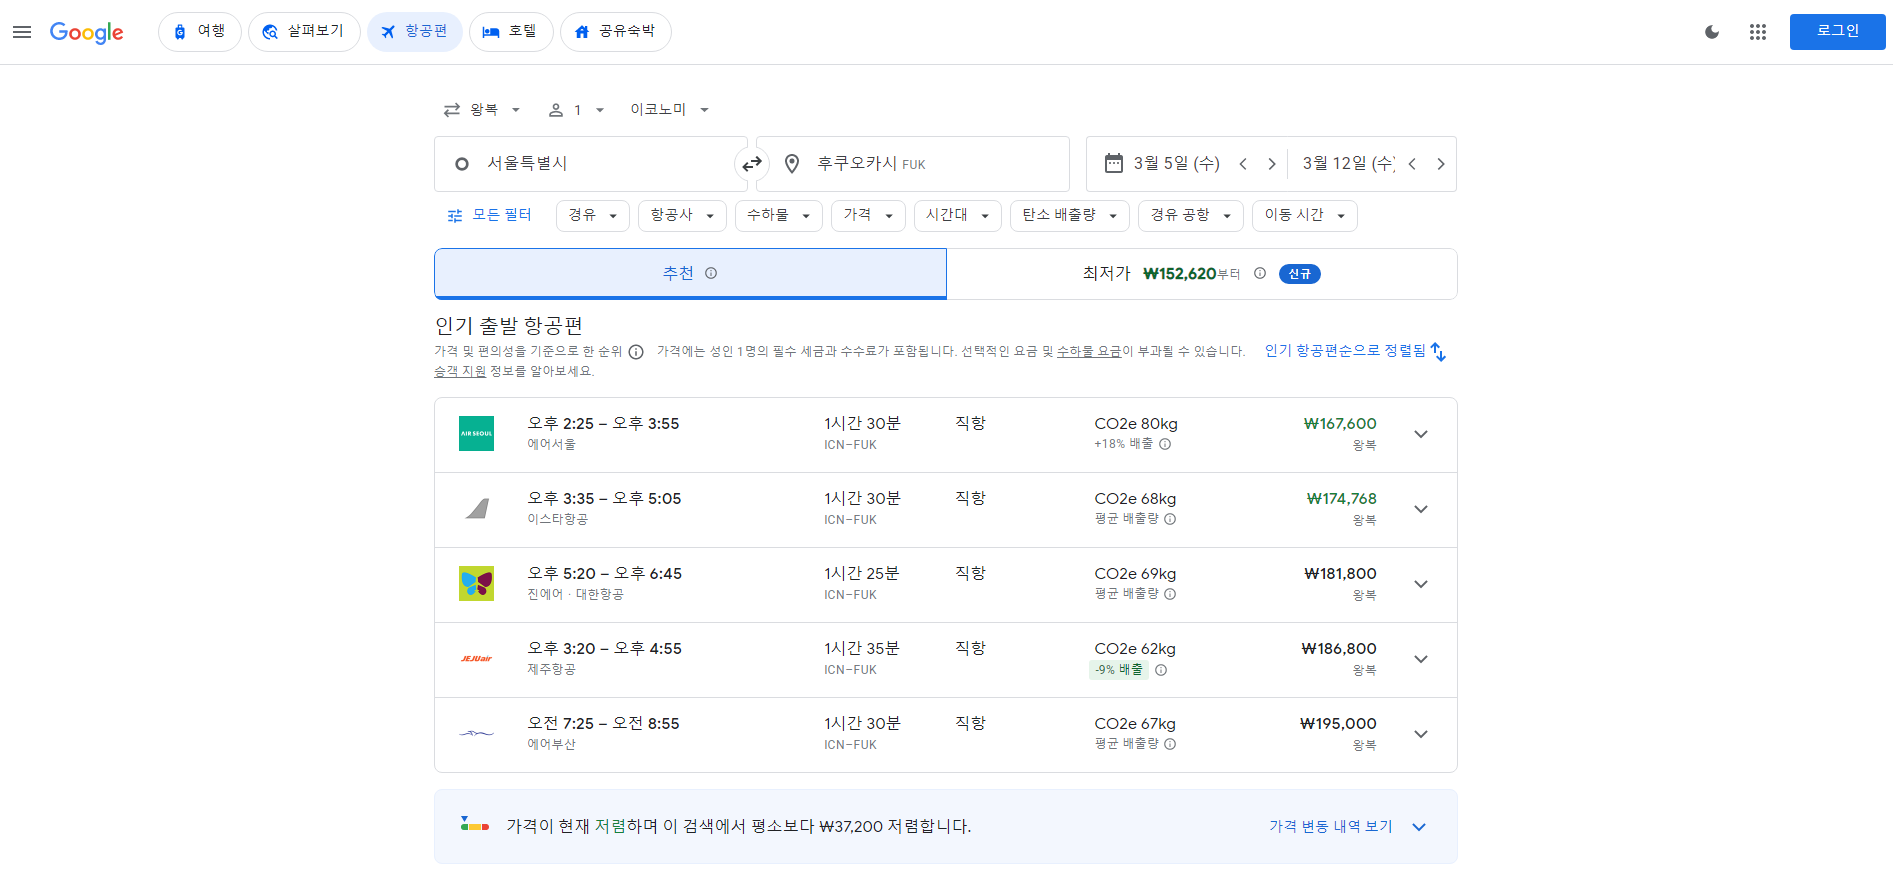The image size is (1893, 872).
Task: Show info icon next to 추천
Action: point(711,273)
